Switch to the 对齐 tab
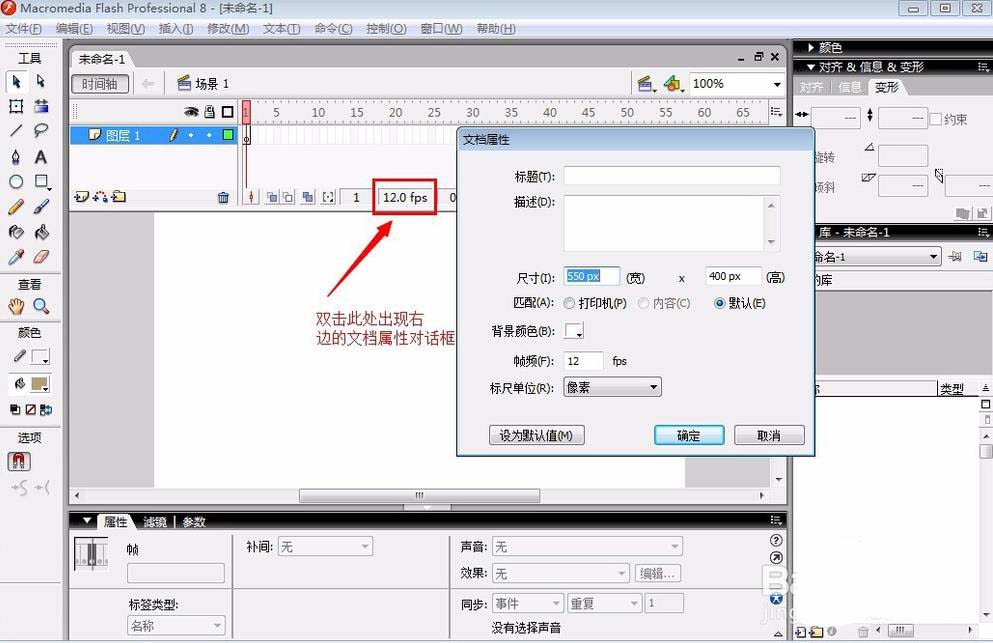This screenshot has width=993, height=643. tap(811, 87)
